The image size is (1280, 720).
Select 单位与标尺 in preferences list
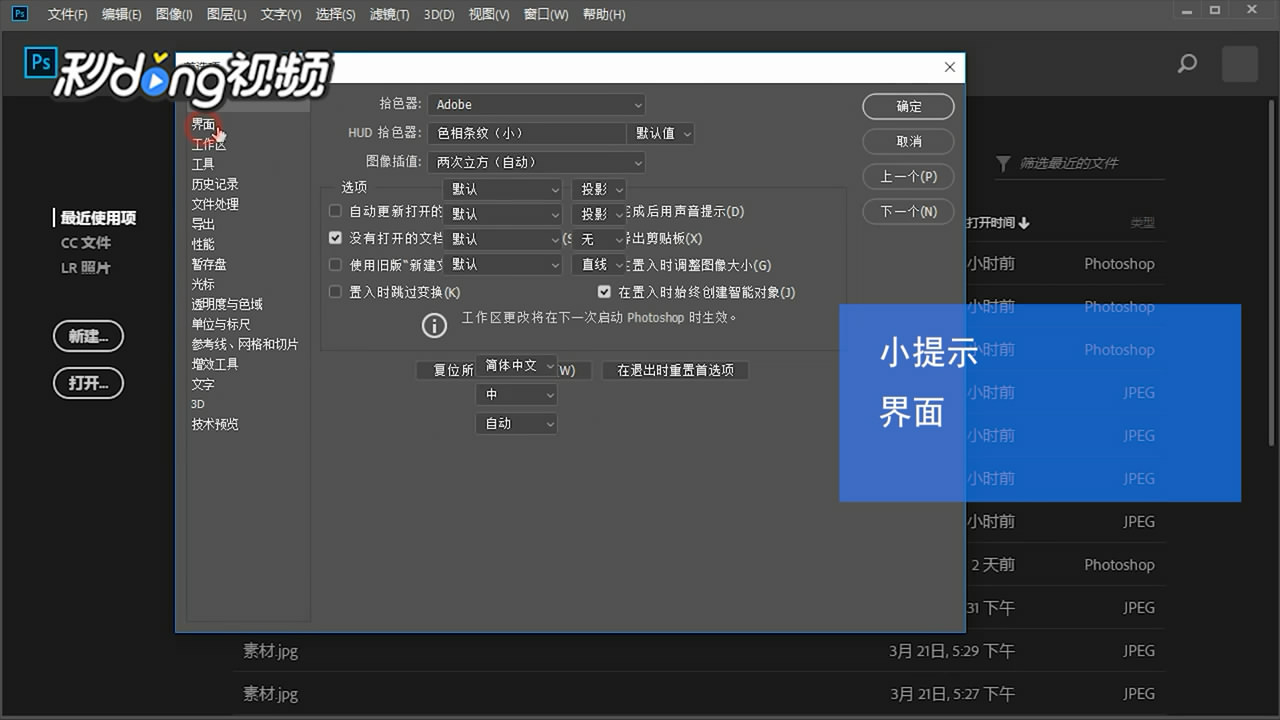pos(221,324)
